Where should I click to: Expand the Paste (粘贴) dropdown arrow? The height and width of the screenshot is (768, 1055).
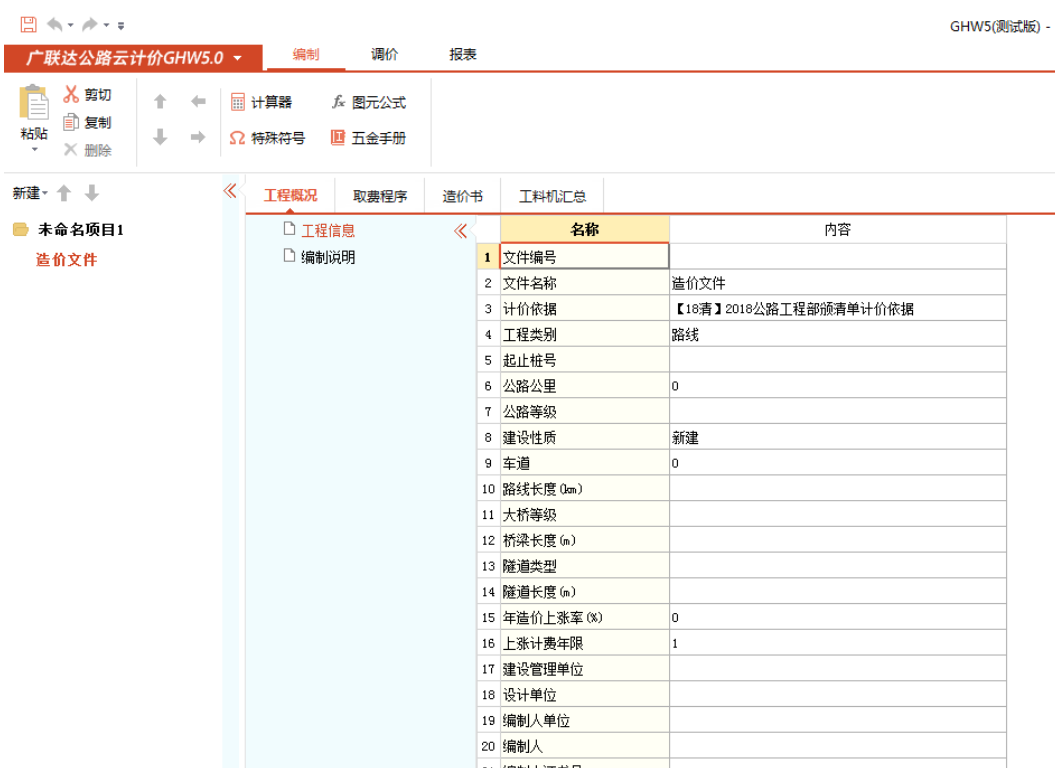pyautogui.click(x=34, y=150)
